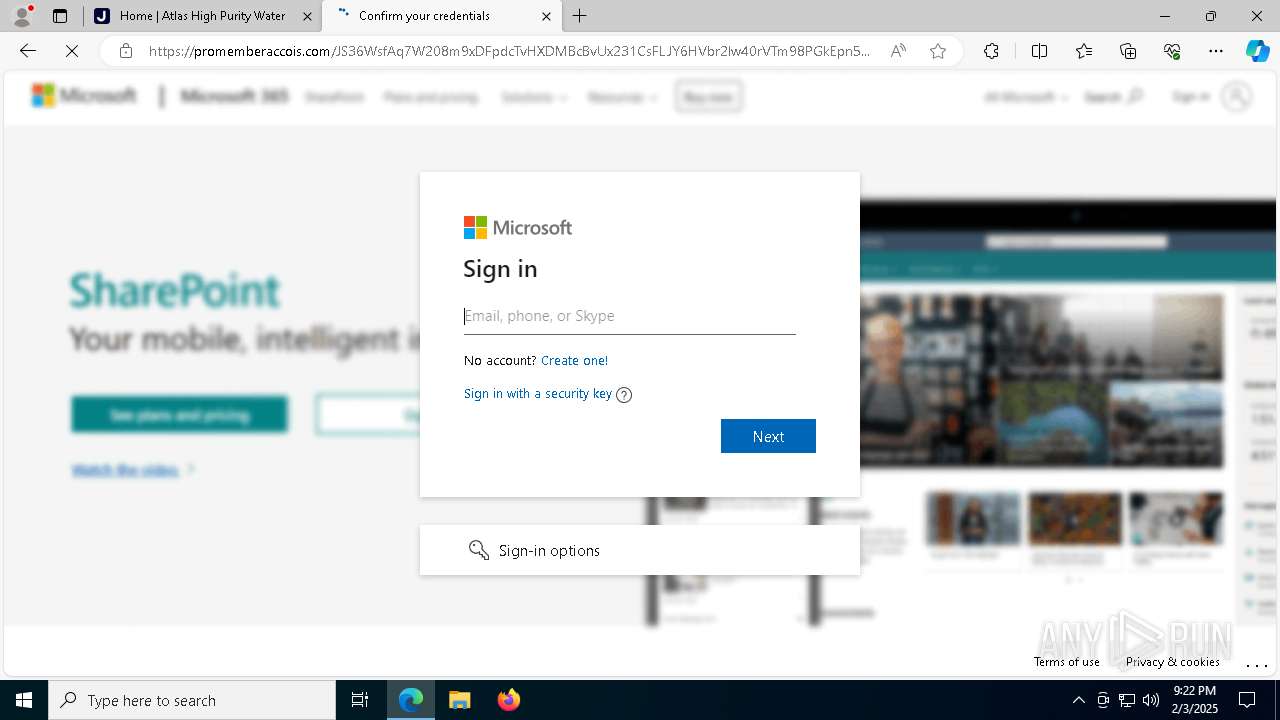Expand All Microsoft dropdown in header
Screen dimensions: 1280x720
(x=1026, y=97)
